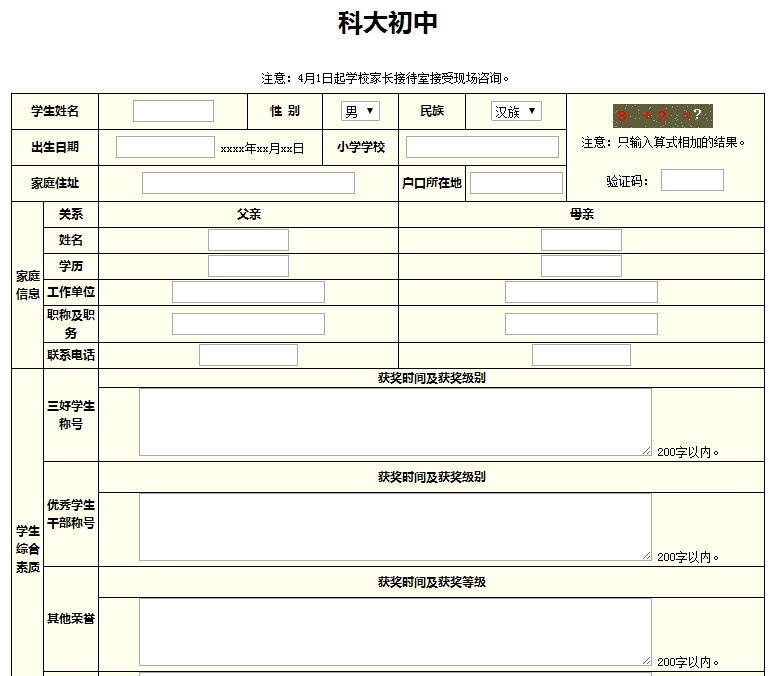
Task: Click the father's workplace (工作单位) input
Action: (x=248, y=292)
